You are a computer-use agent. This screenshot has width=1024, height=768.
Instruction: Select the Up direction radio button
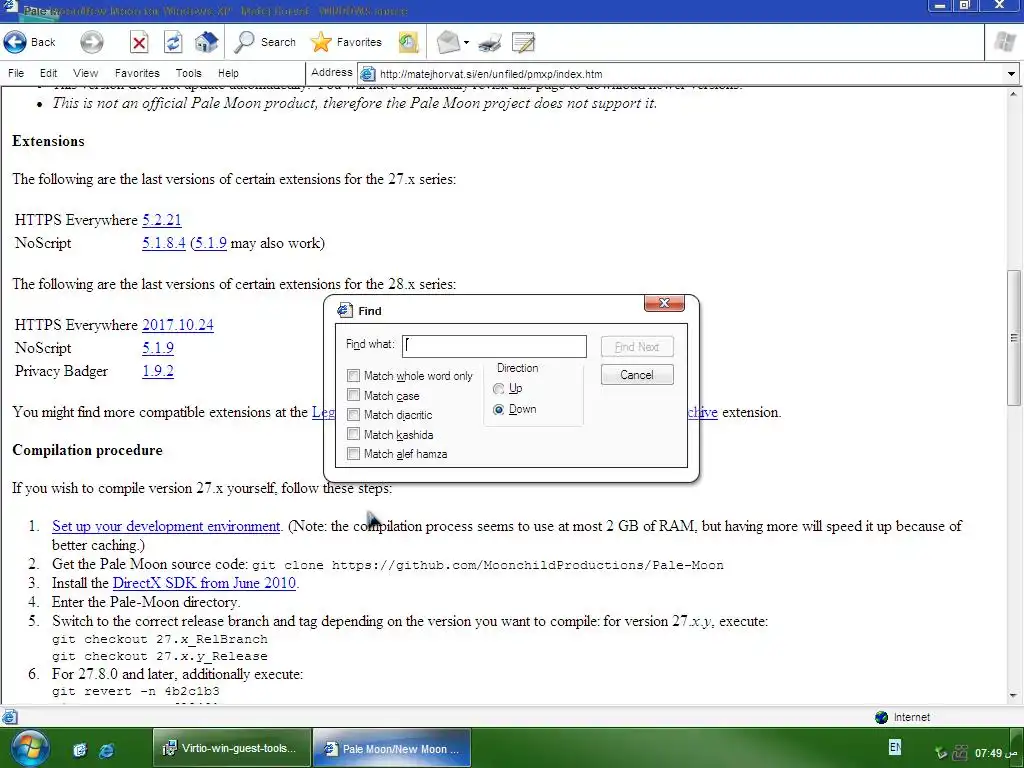pos(499,389)
